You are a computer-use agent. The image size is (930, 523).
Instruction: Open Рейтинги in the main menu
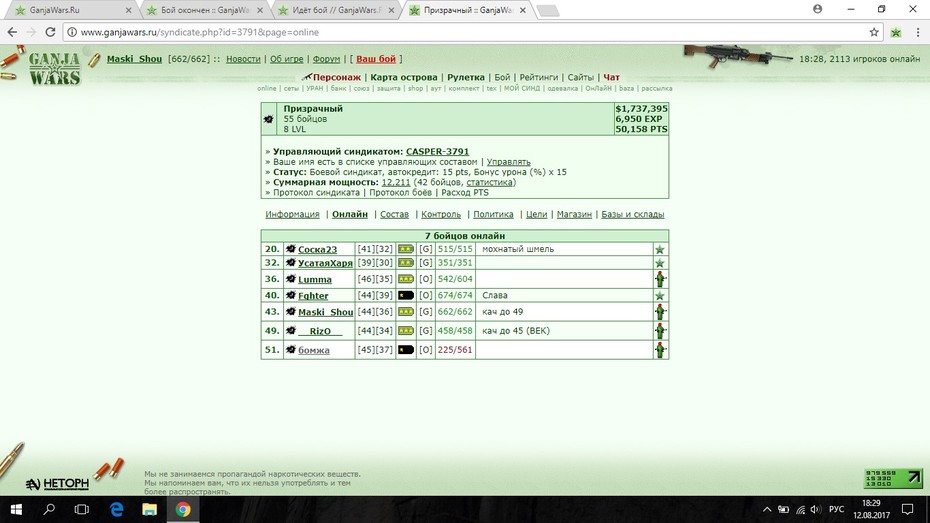539,77
